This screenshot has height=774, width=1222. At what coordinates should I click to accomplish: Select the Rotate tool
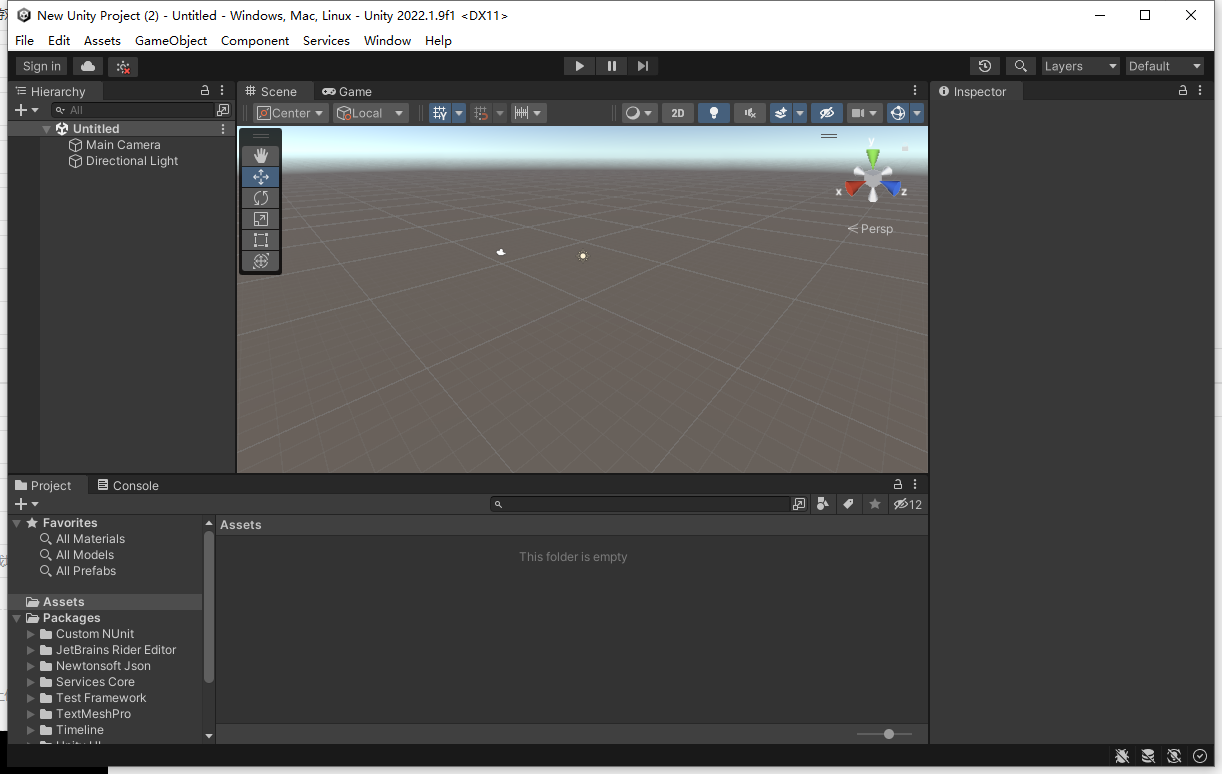pos(260,198)
